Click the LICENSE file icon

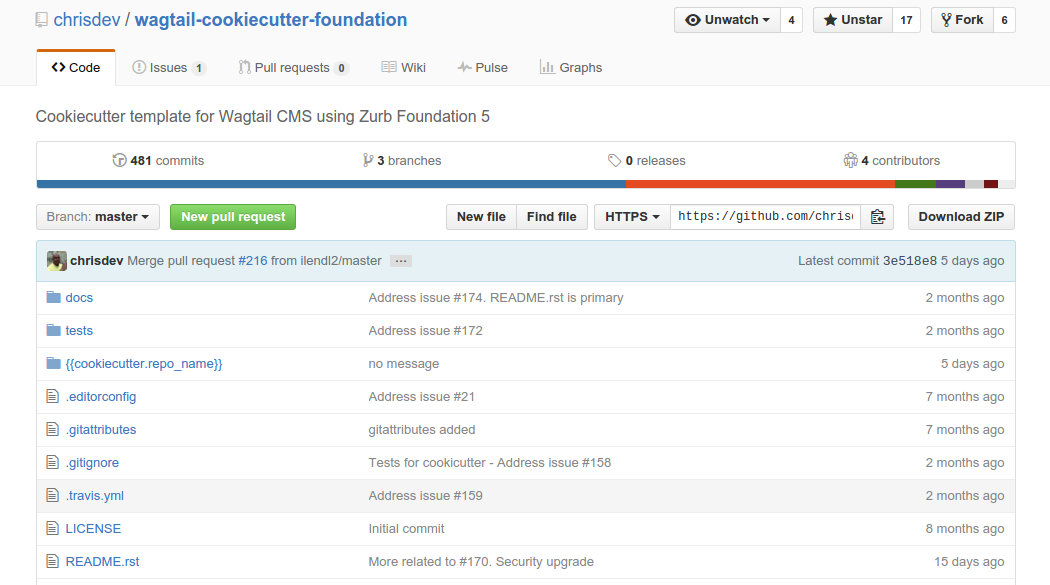tap(52, 528)
